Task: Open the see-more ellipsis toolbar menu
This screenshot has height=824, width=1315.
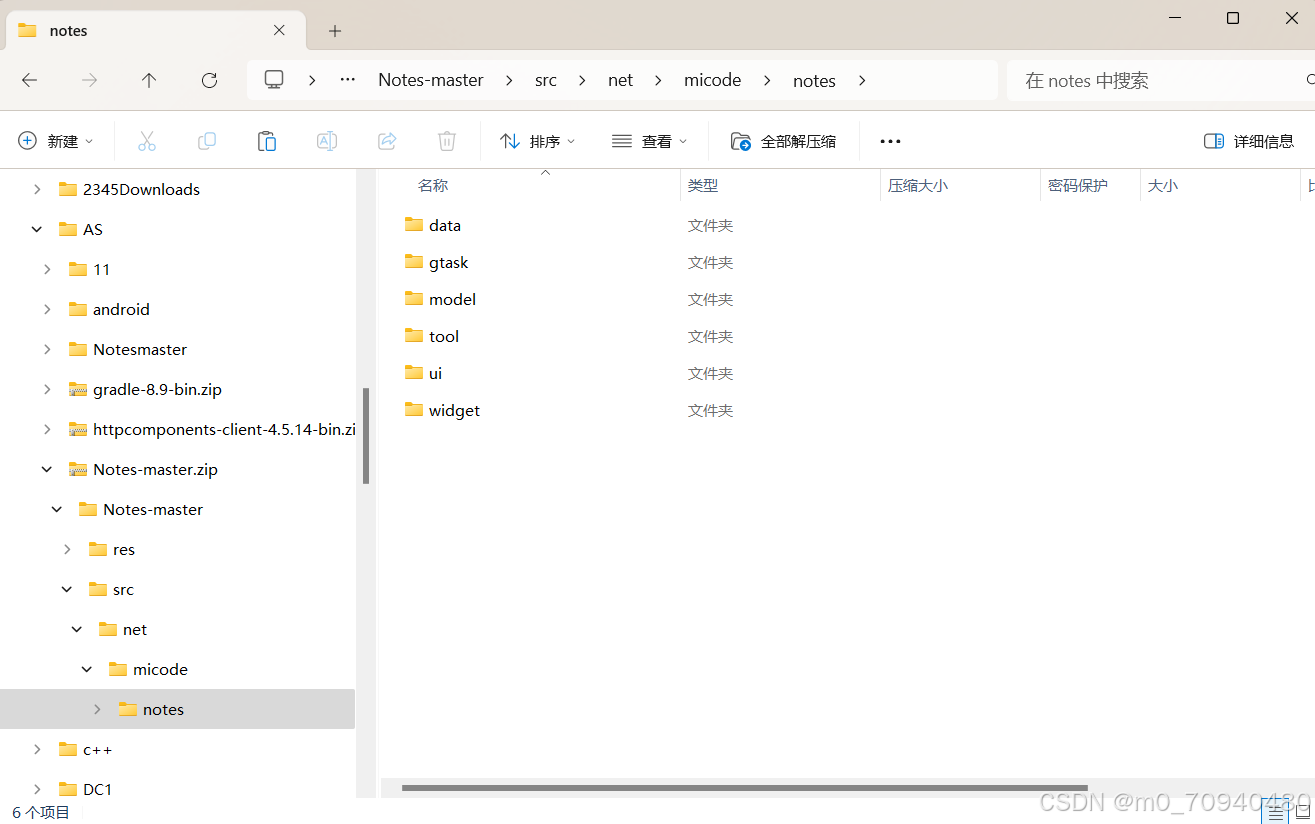Action: 890,140
